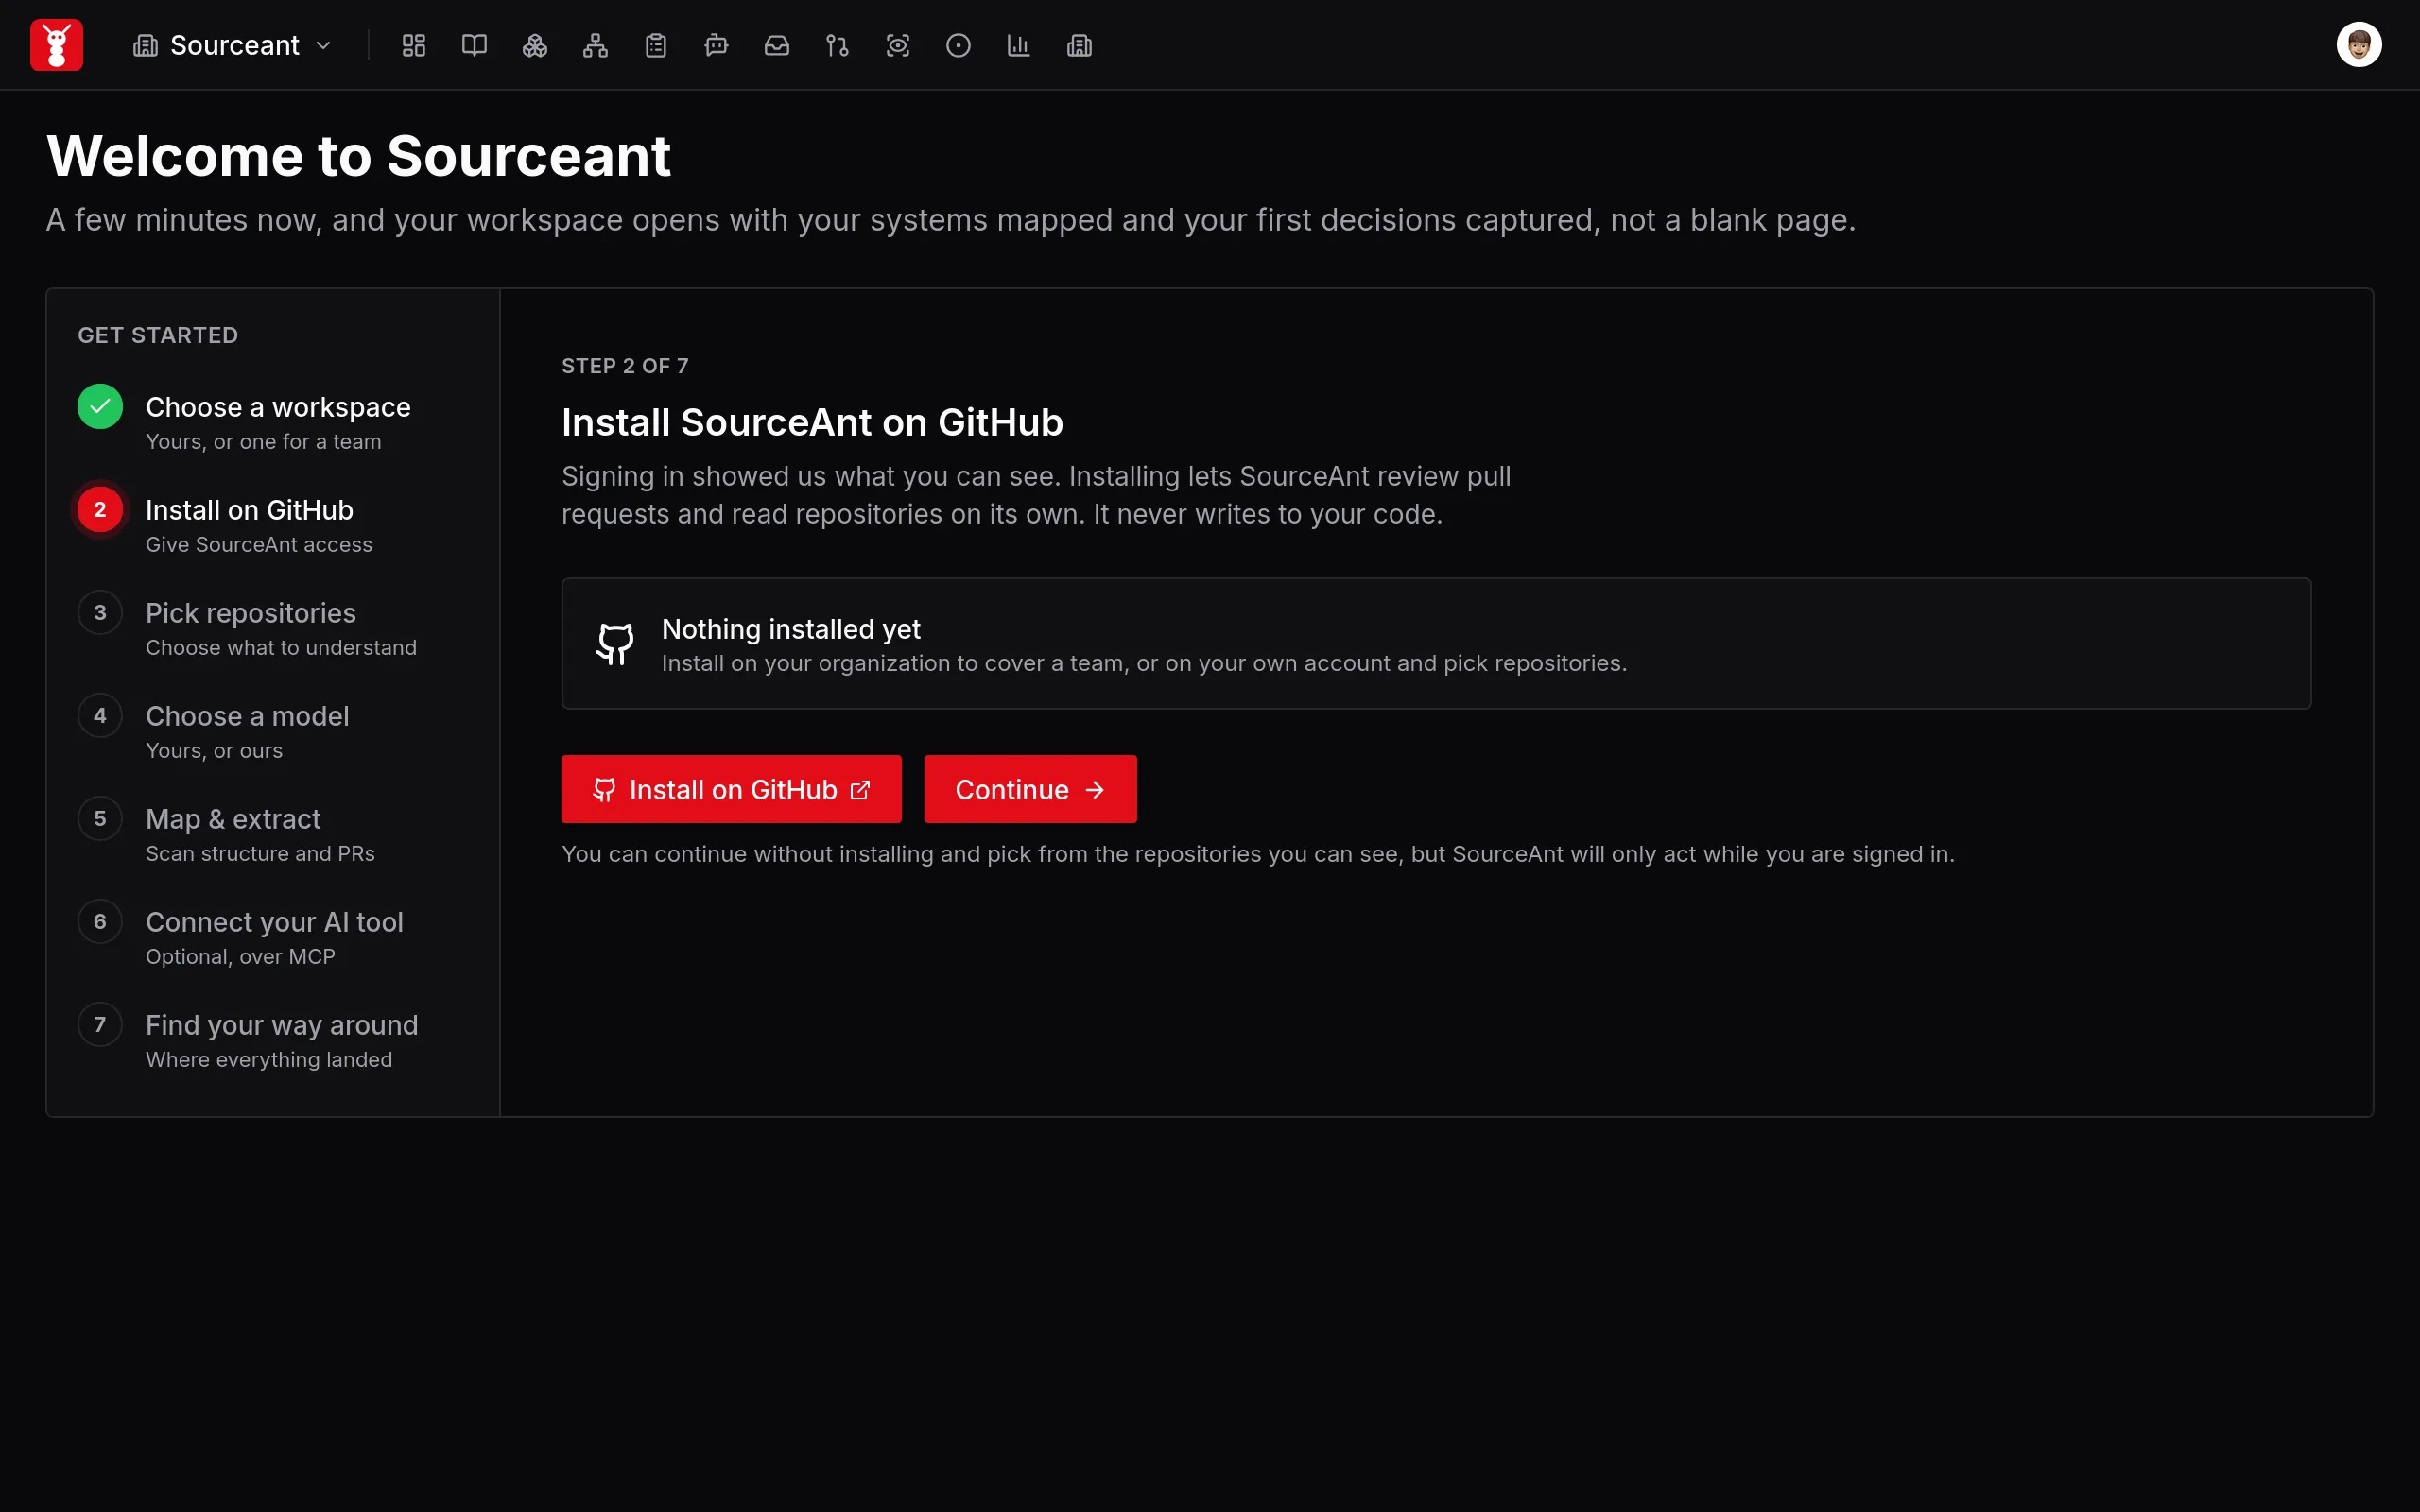Click the pull request icon in navbar
This screenshot has height=1512, width=2420.
point(837,45)
